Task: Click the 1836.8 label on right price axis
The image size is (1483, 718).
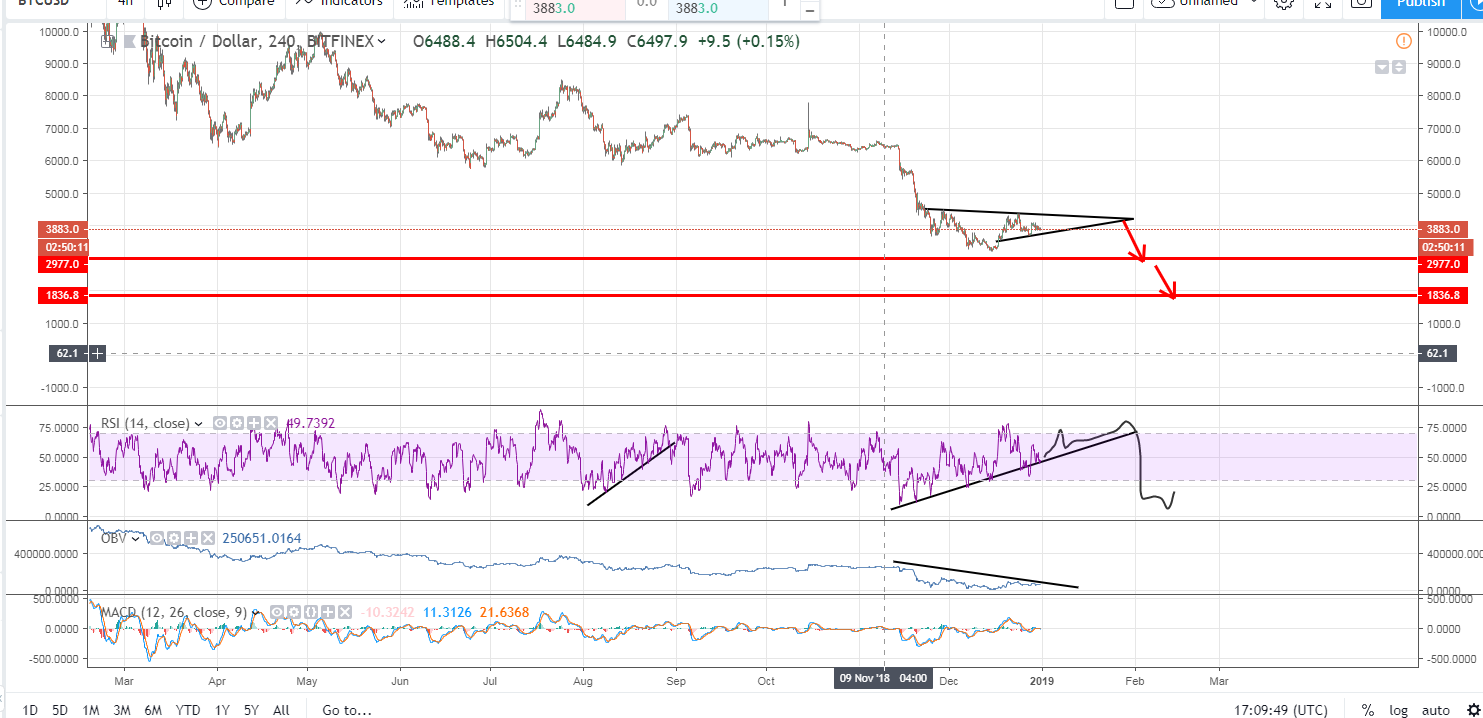Action: (1441, 295)
